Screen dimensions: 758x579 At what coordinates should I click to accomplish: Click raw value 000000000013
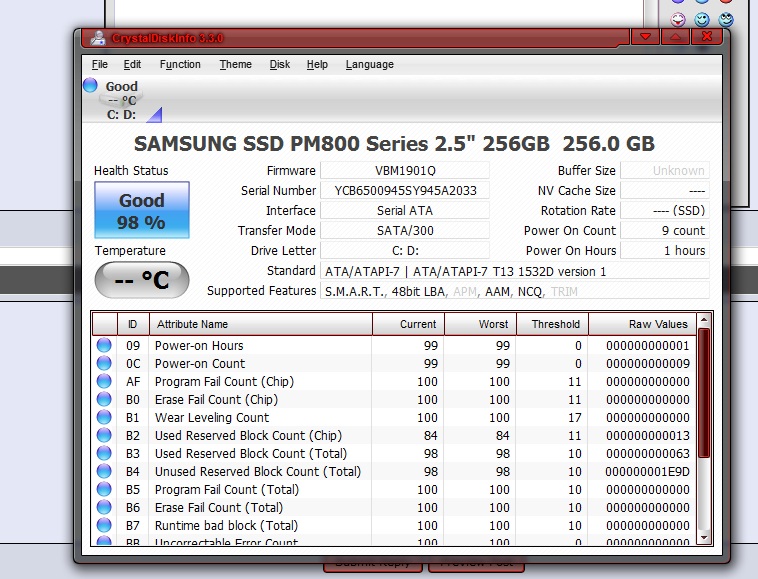(648, 435)
